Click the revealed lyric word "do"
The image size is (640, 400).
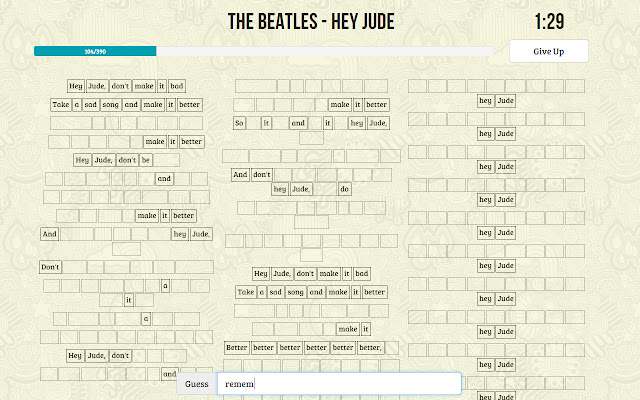tap(344, 189)
